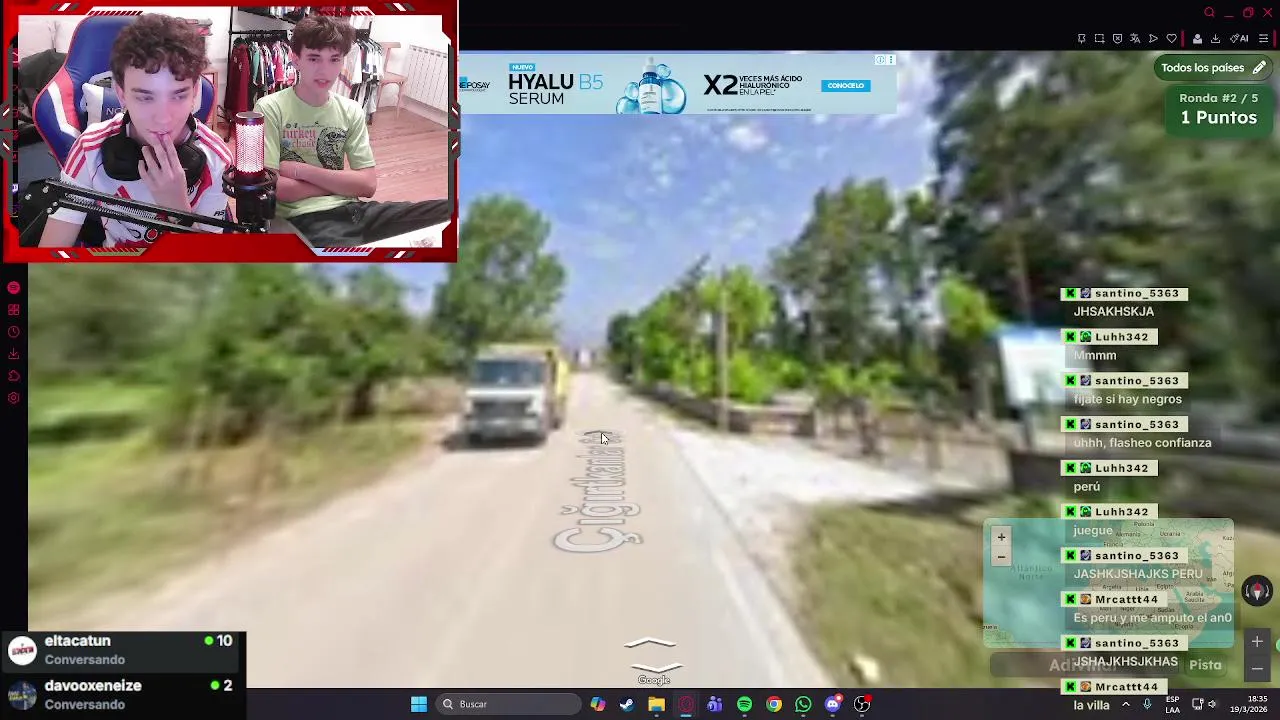Open the ad blocker shield icon
Image resolution: width=1280 pixels, height=720 pixels.
[1117, 39]
